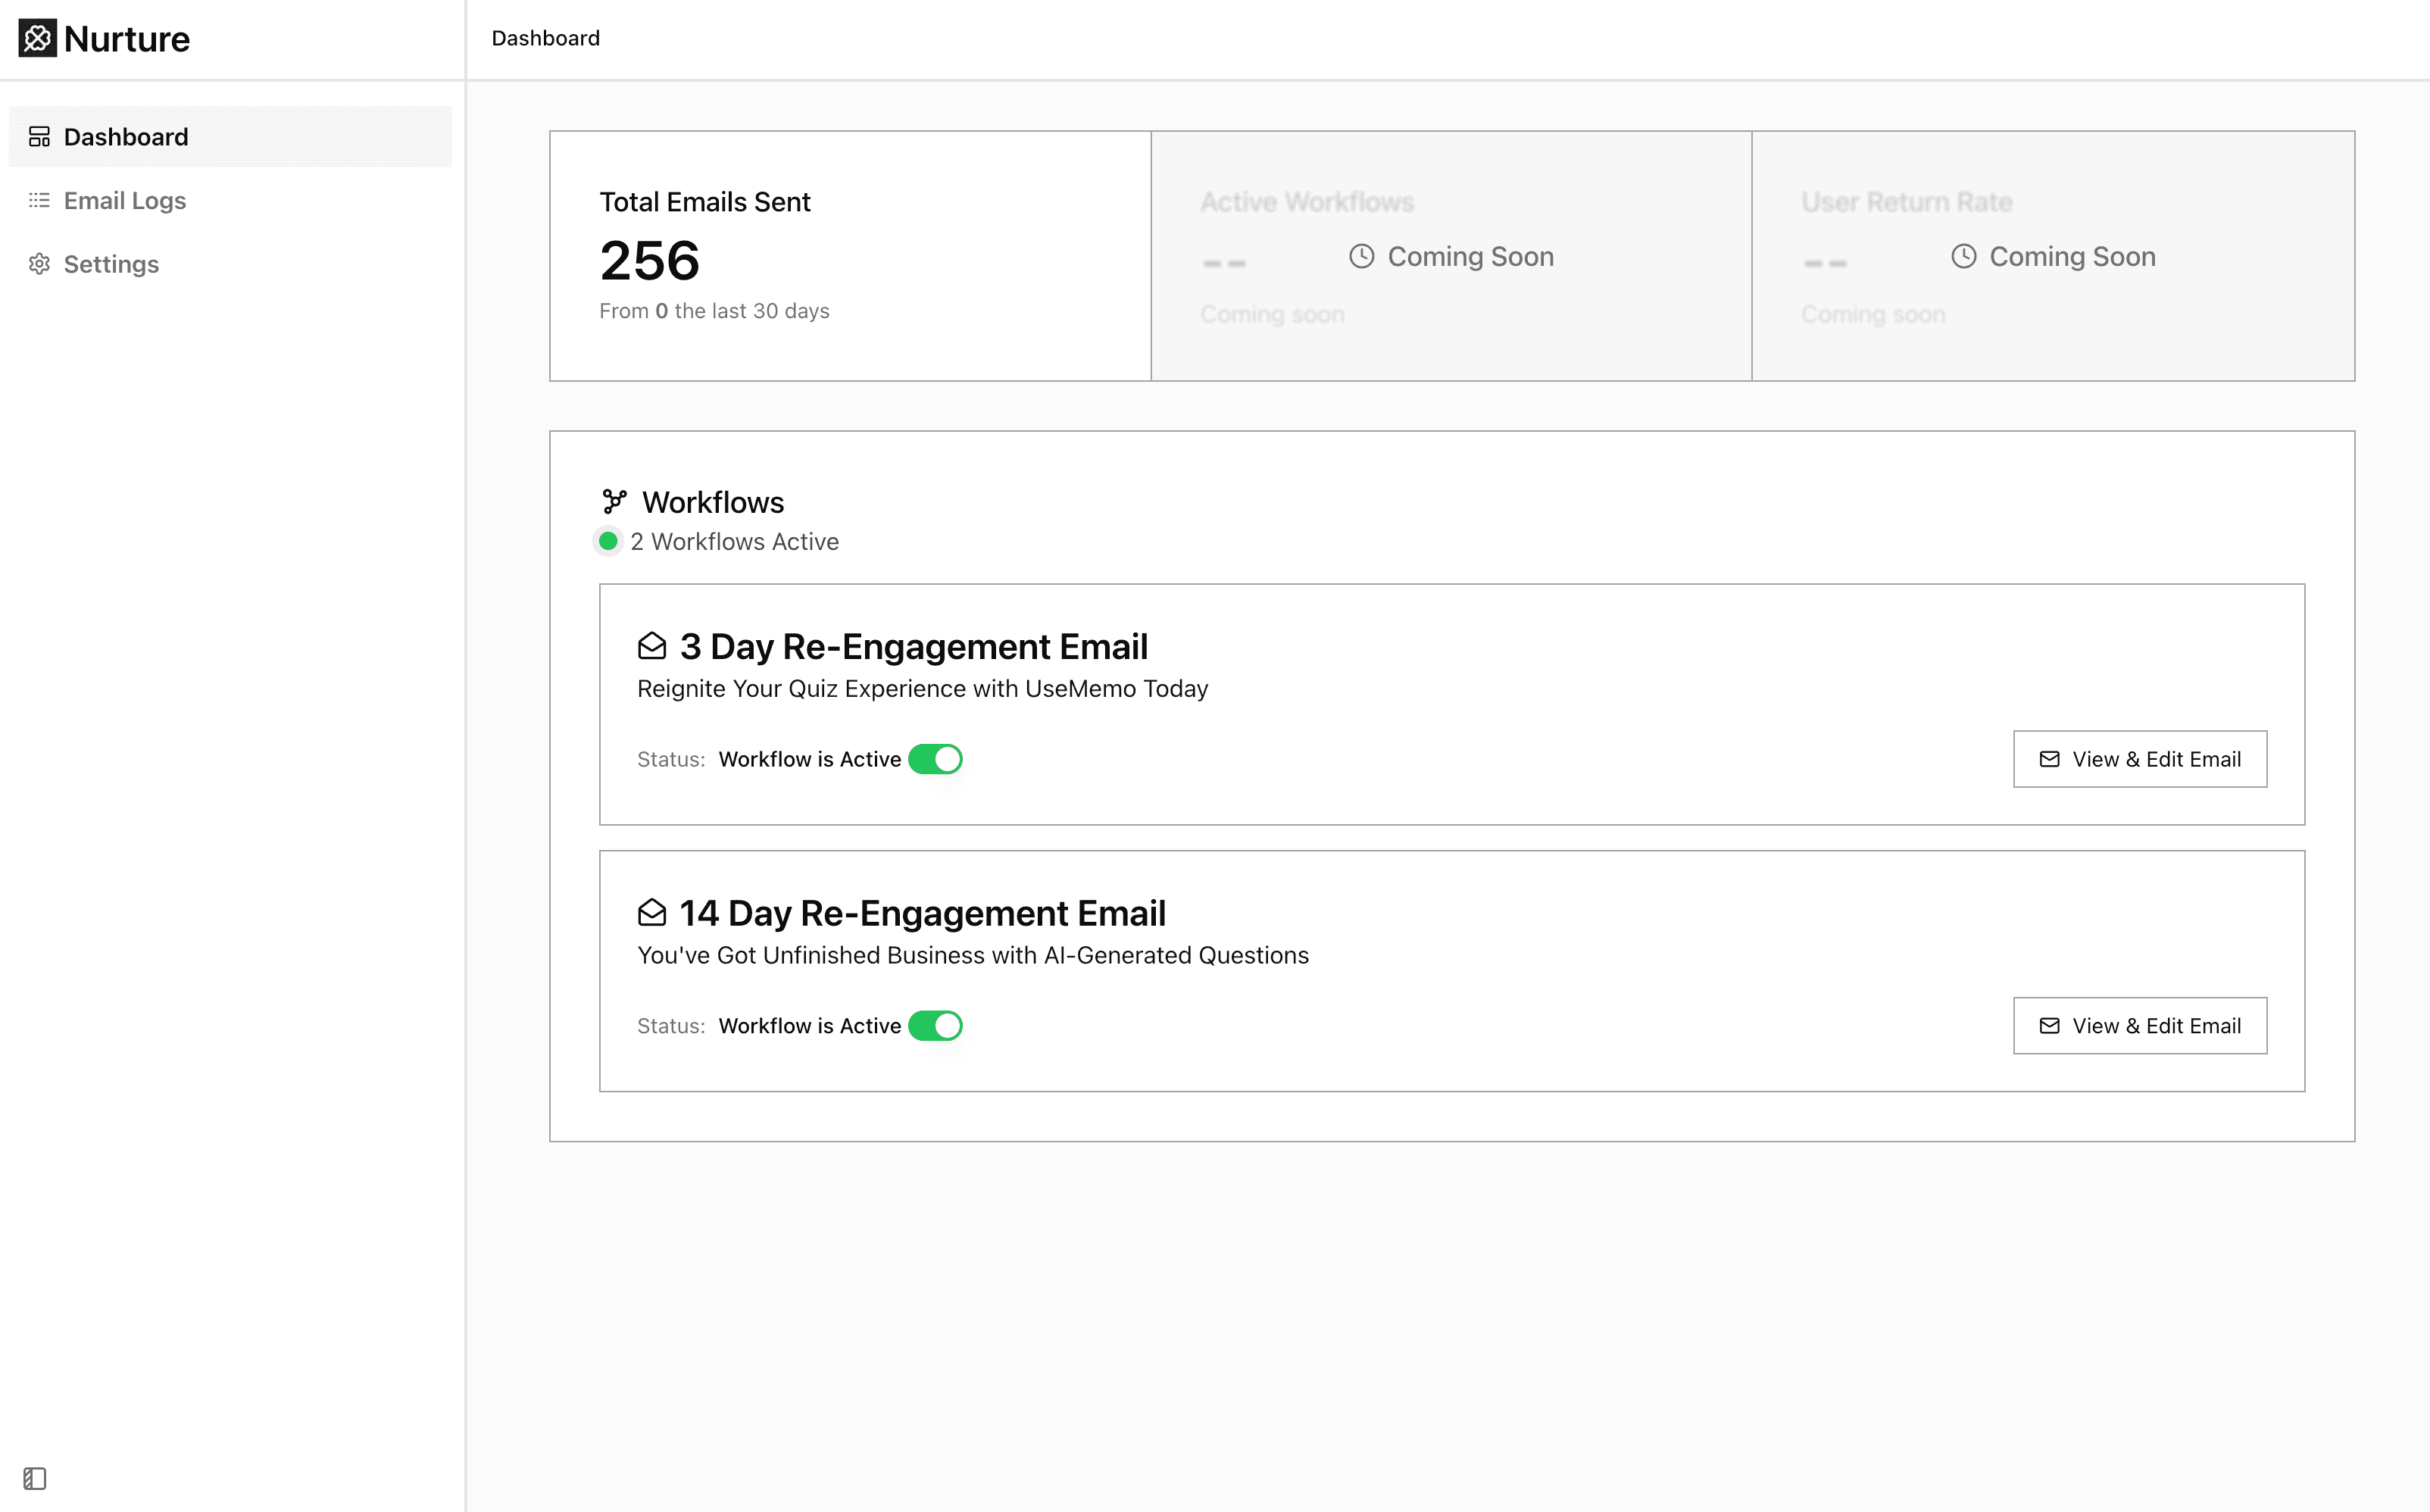This screenshot has width=2430, height=1512.
Task: Click the Settings gear icon
Action: (39, 264)
